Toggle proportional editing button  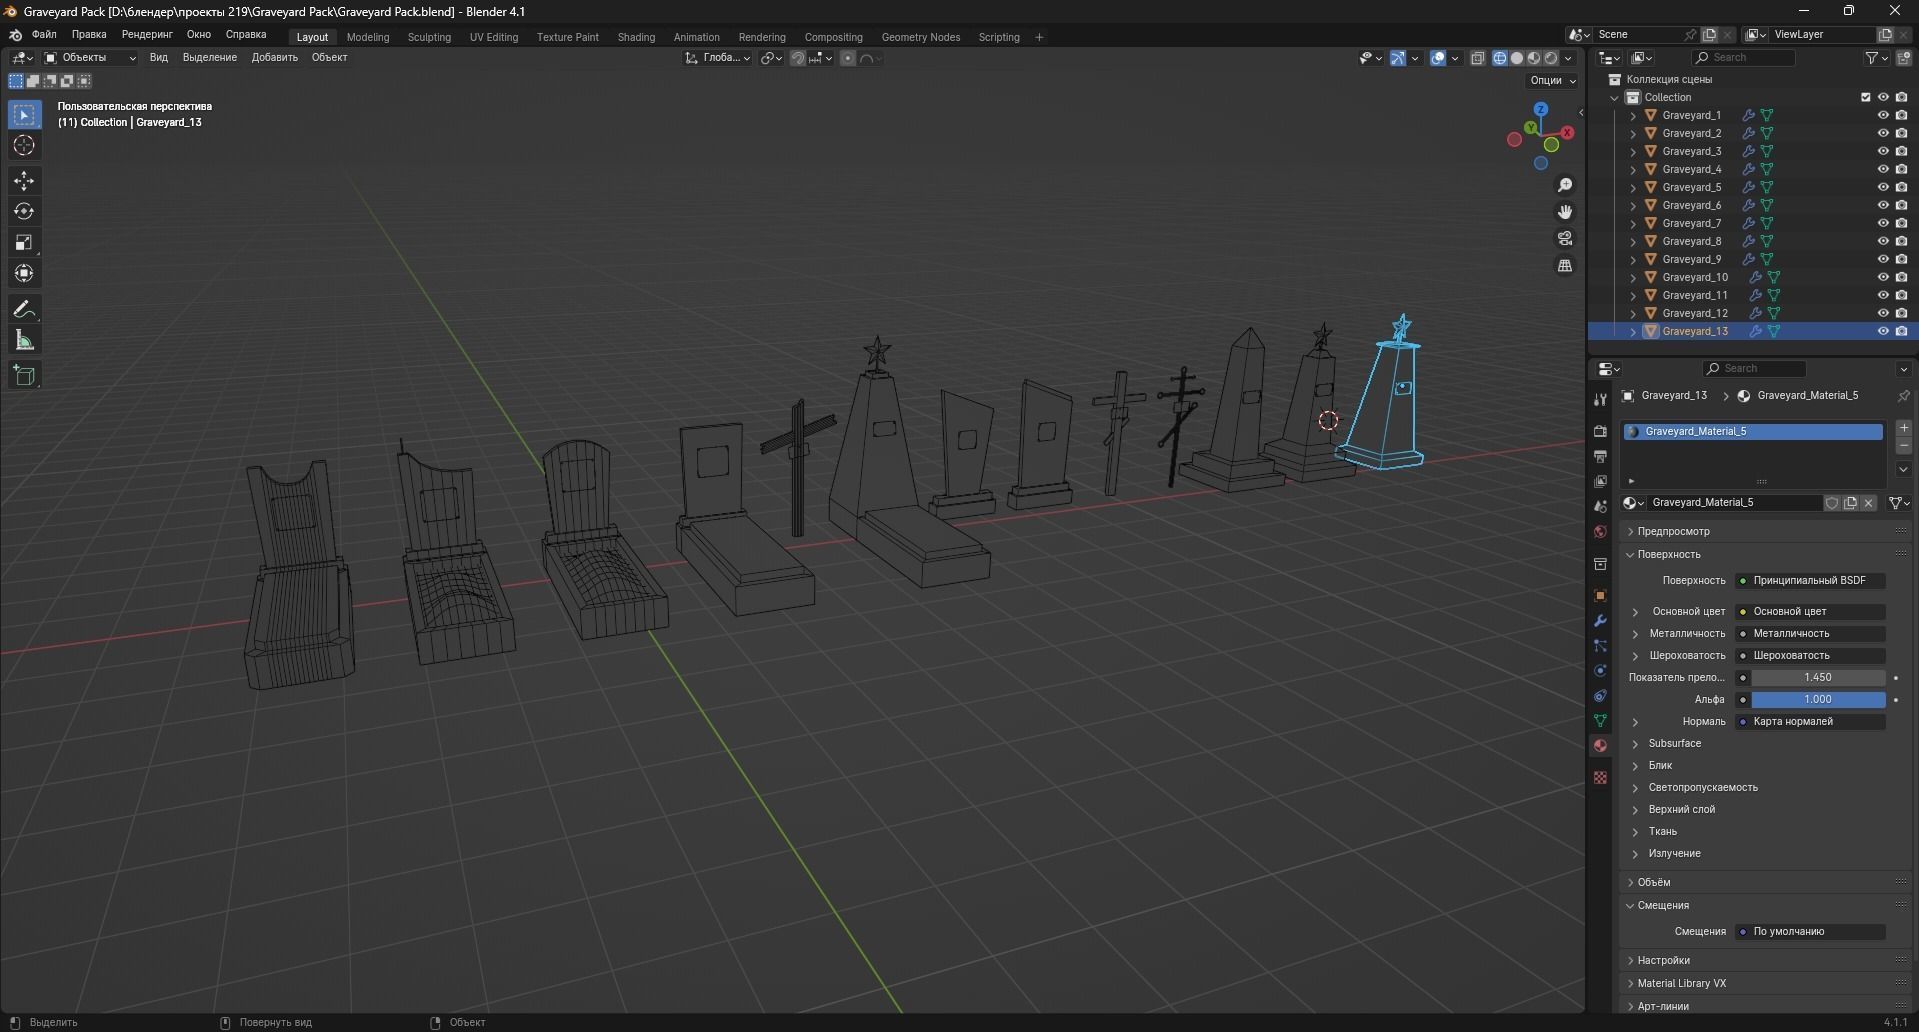point(848,58)
